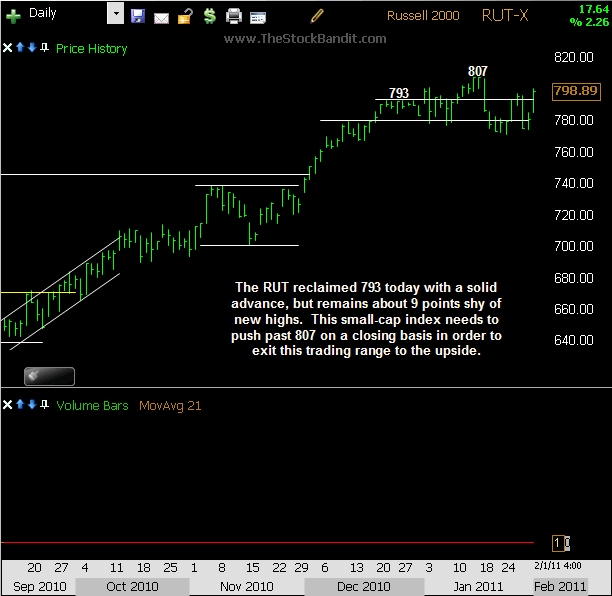Close the Price History pane with X

click(7, 48)
